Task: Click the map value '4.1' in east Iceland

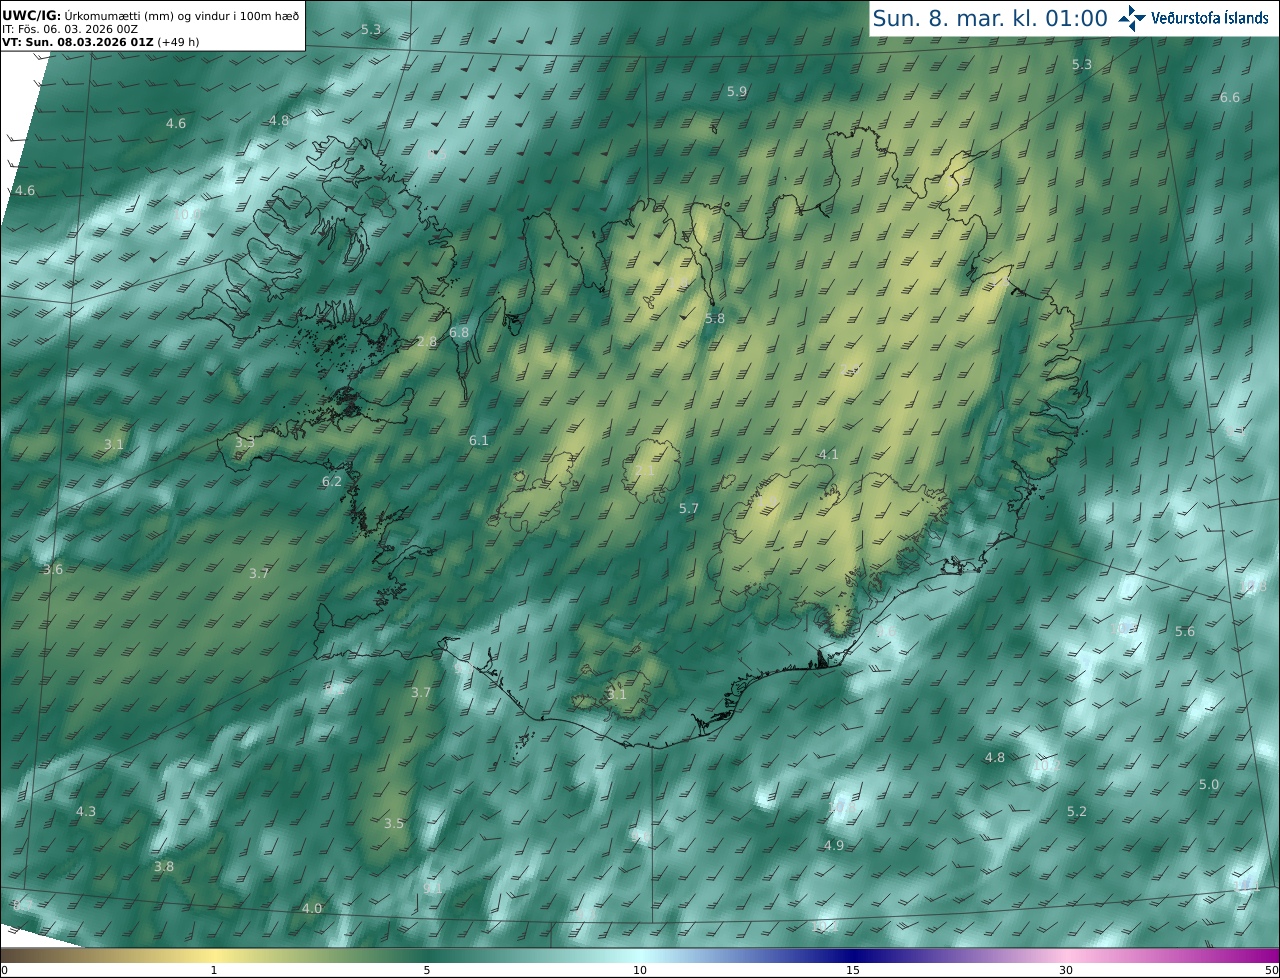Action: click(x=829, y=455)
